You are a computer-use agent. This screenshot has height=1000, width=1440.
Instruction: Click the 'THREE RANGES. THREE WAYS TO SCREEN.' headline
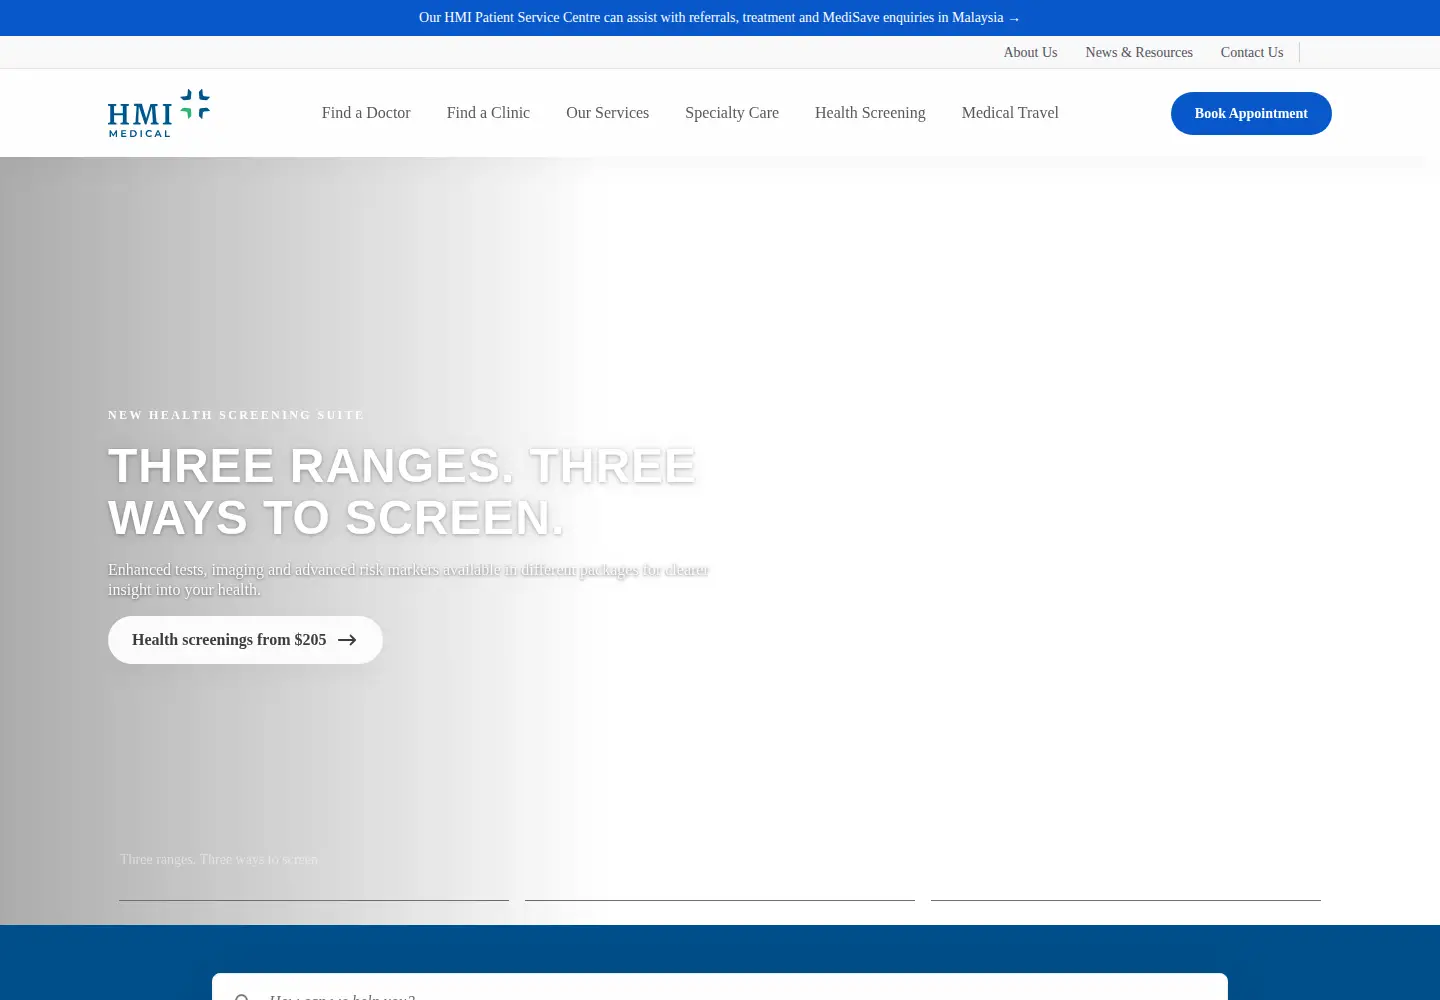(x=402, y=491)
